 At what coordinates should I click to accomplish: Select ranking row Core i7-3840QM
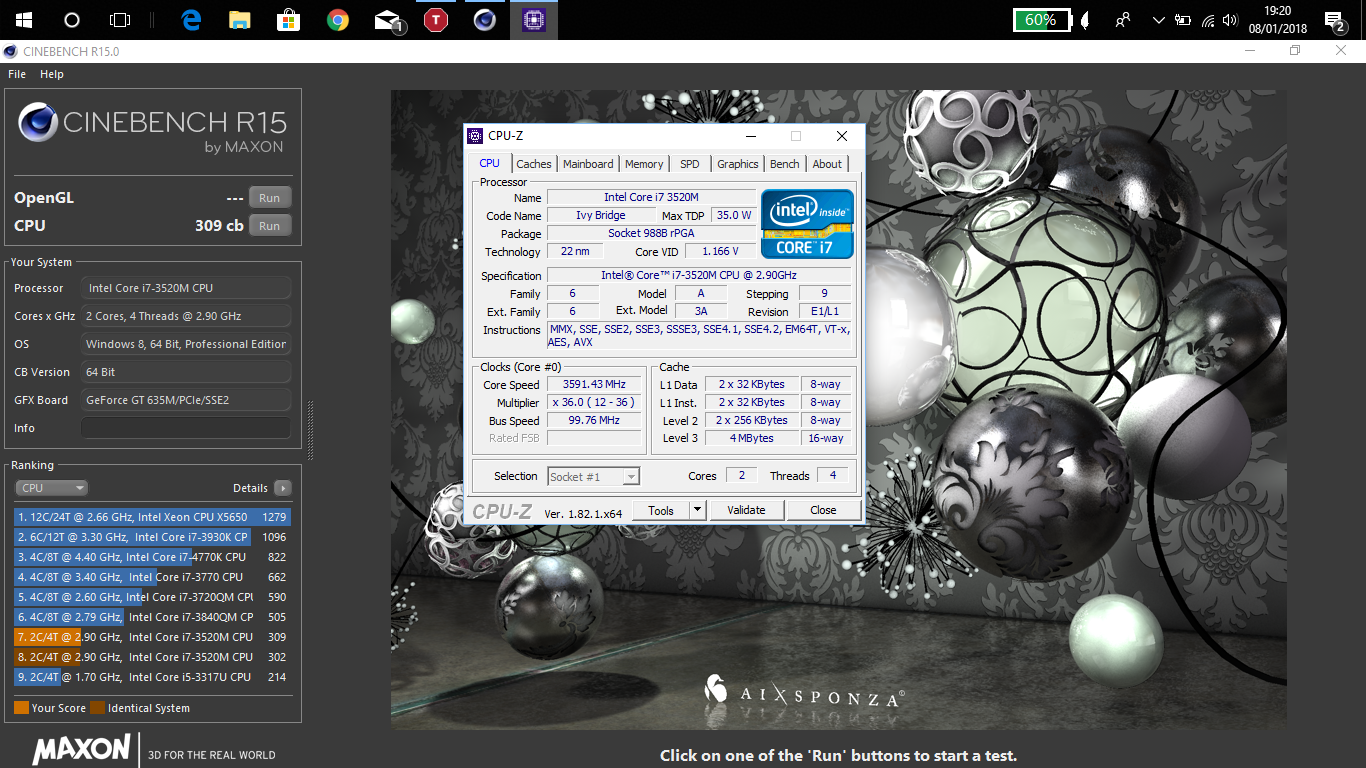click(152, 617)
